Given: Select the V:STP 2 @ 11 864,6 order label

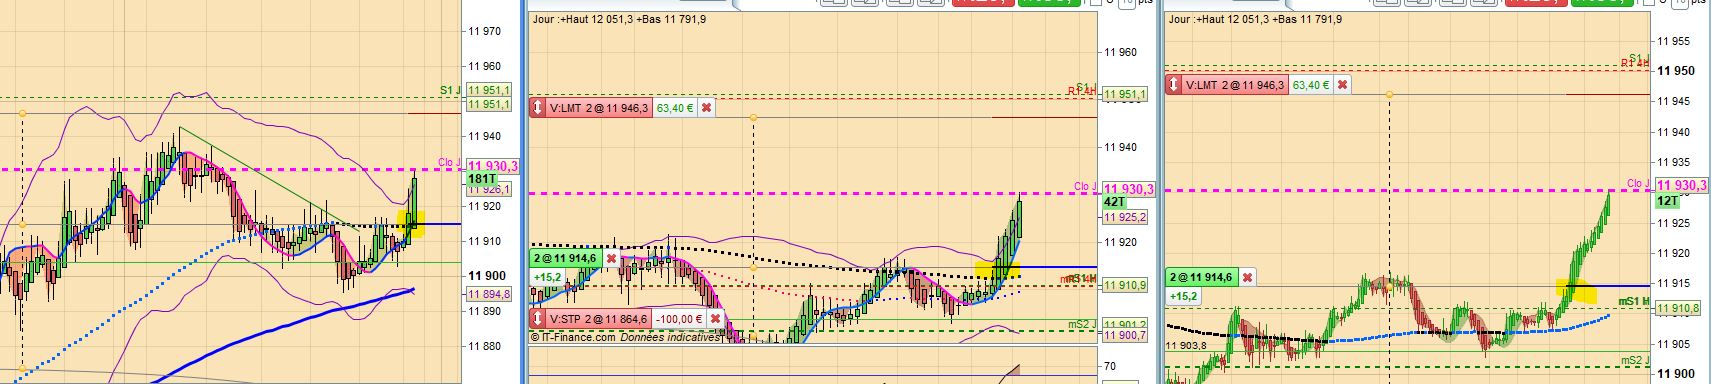Looking at the screenshot, I should coord(600,319).
